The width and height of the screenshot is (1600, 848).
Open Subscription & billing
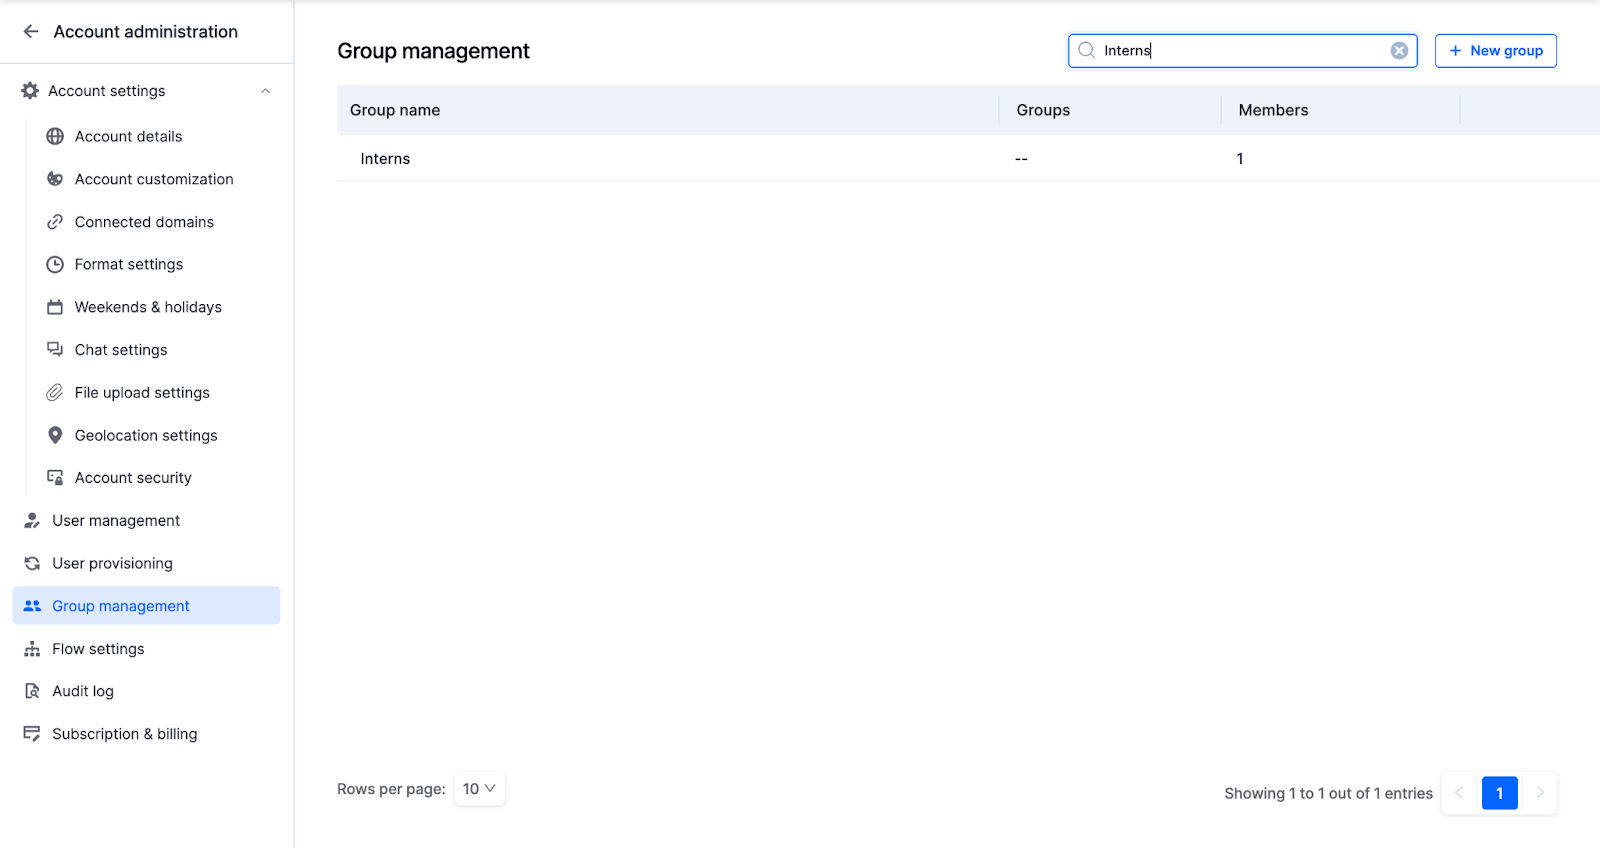point(125,734)
